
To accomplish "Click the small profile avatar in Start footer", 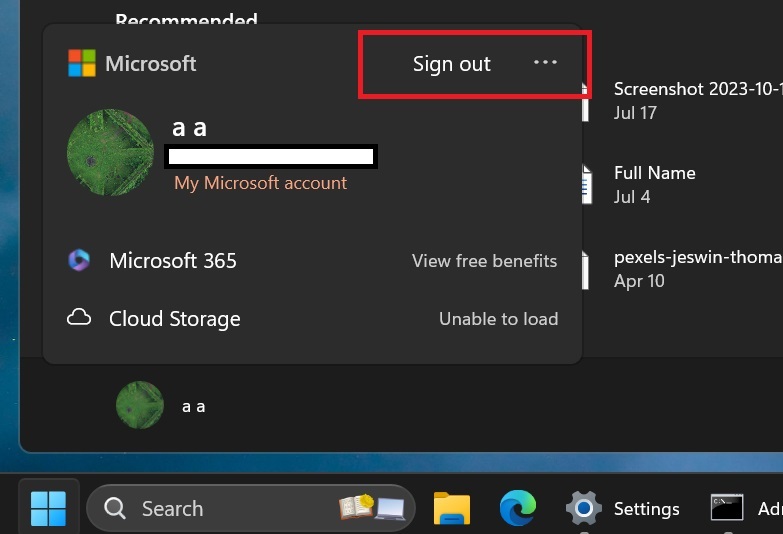I will click(x=140, y=405).
